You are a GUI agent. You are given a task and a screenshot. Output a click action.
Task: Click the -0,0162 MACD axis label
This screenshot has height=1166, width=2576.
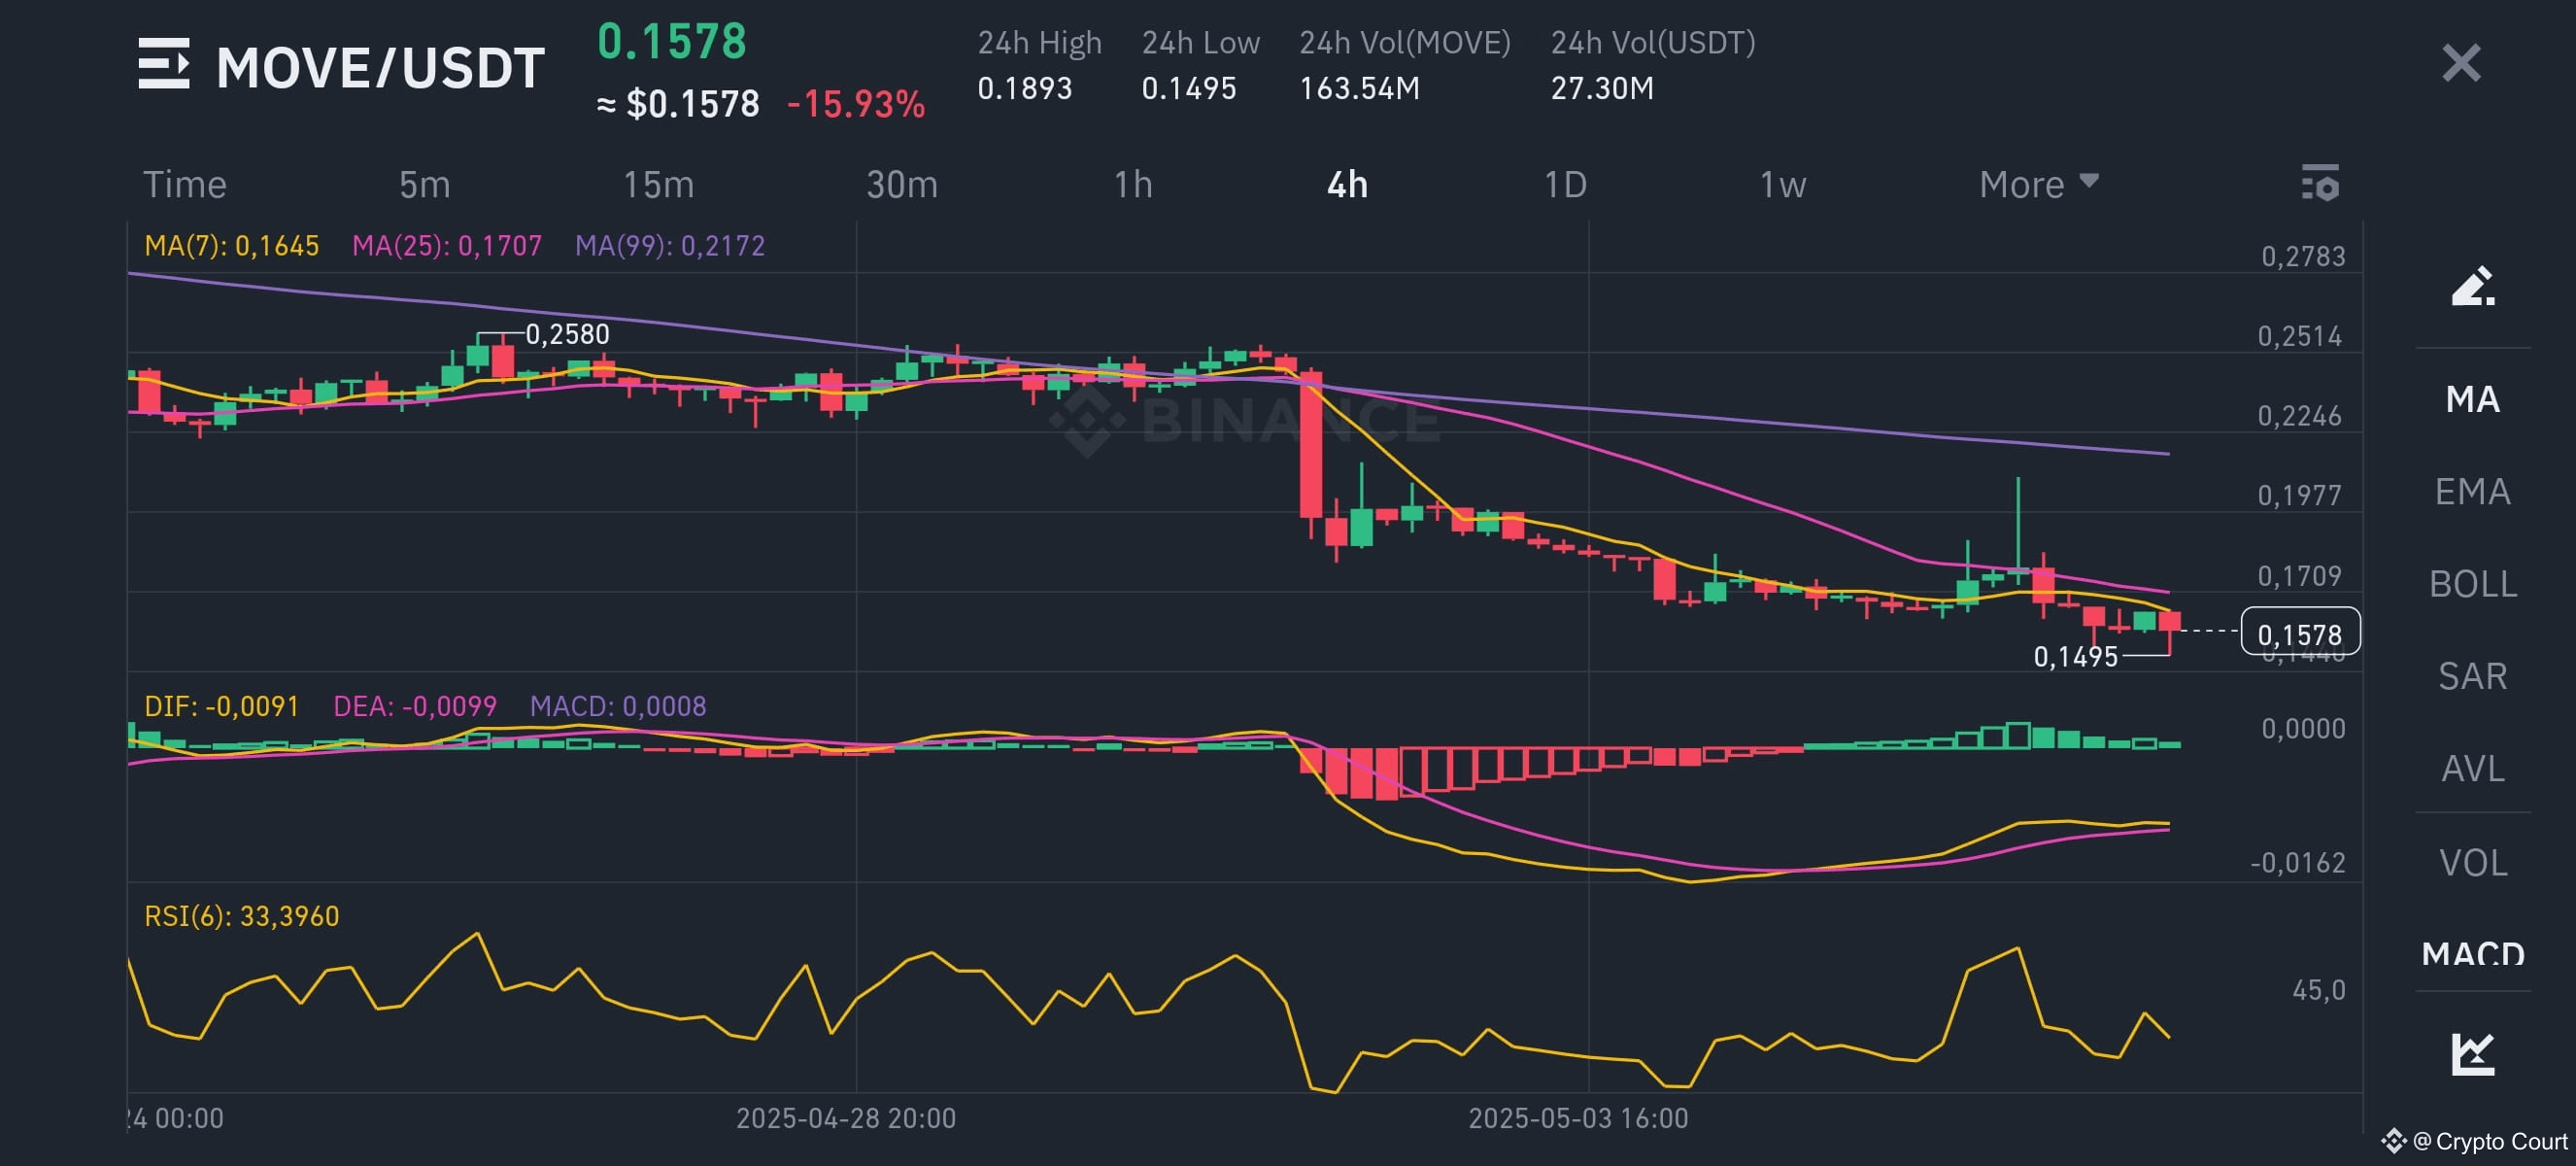click(2297, 863)
